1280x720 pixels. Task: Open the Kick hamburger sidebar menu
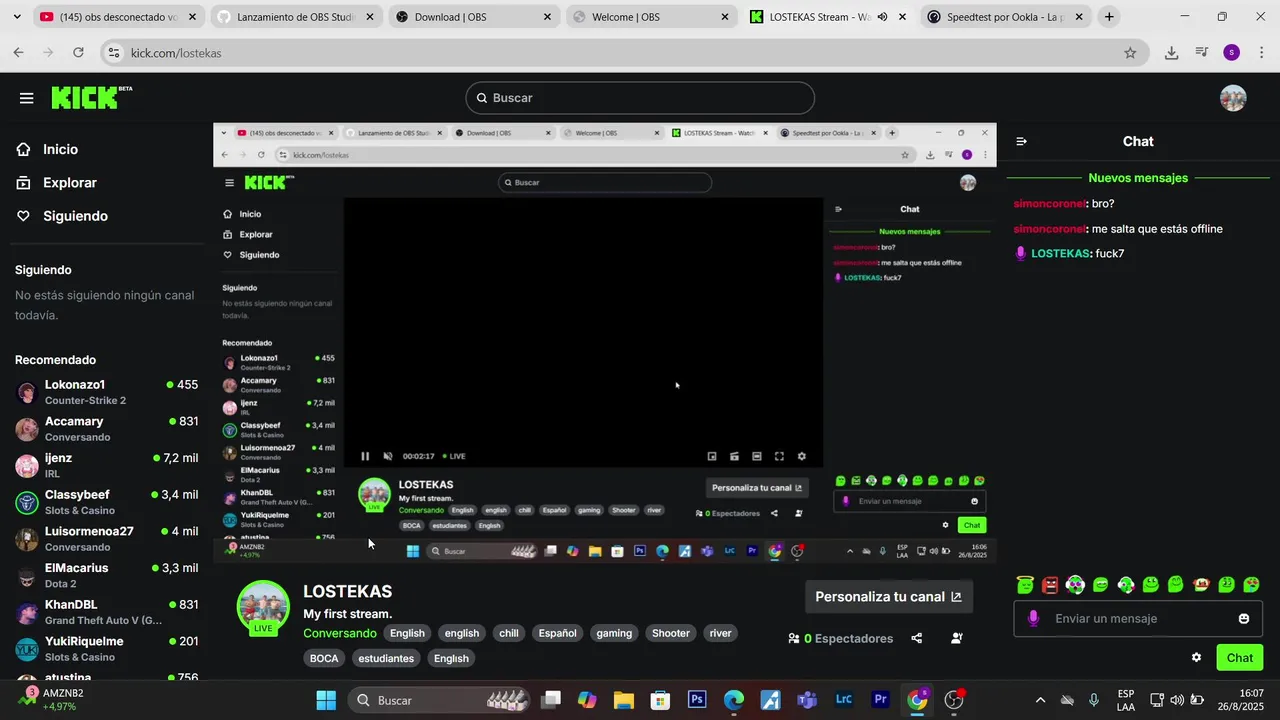coord(26,98)
